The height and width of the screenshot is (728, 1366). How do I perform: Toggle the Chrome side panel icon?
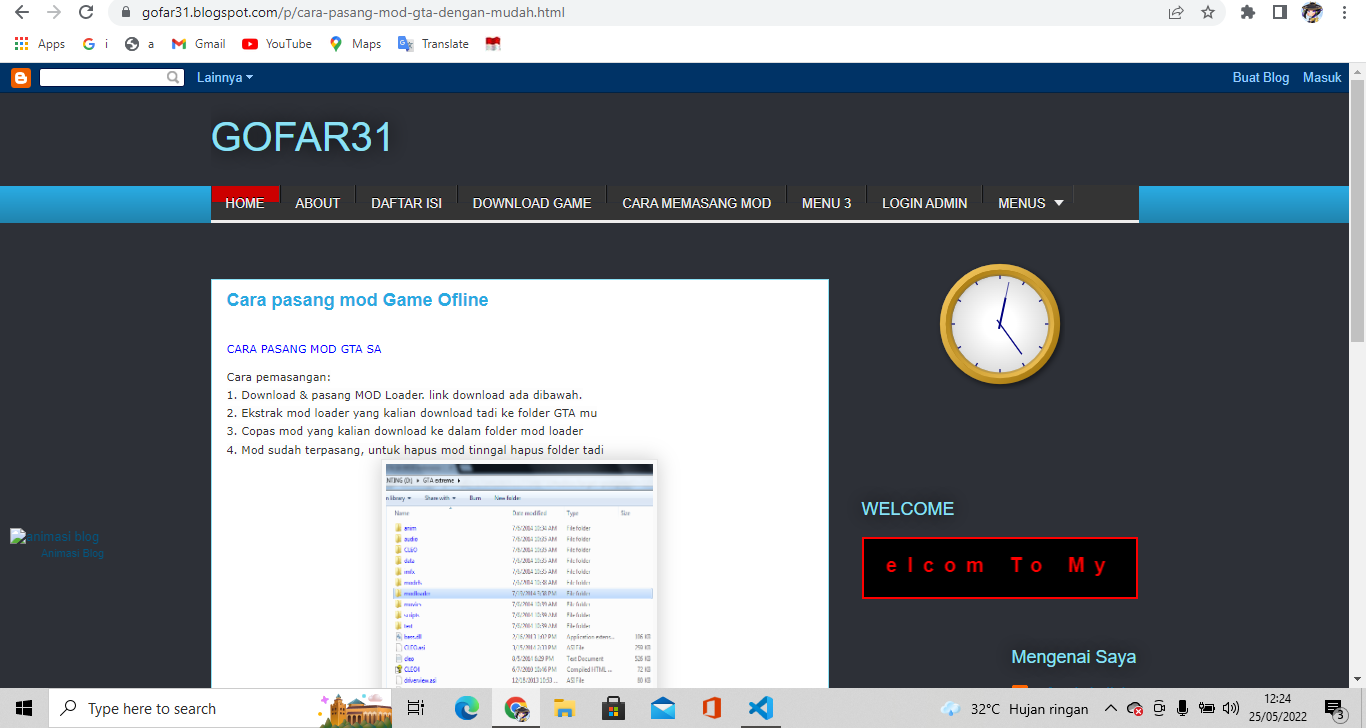click(1279, 13)
